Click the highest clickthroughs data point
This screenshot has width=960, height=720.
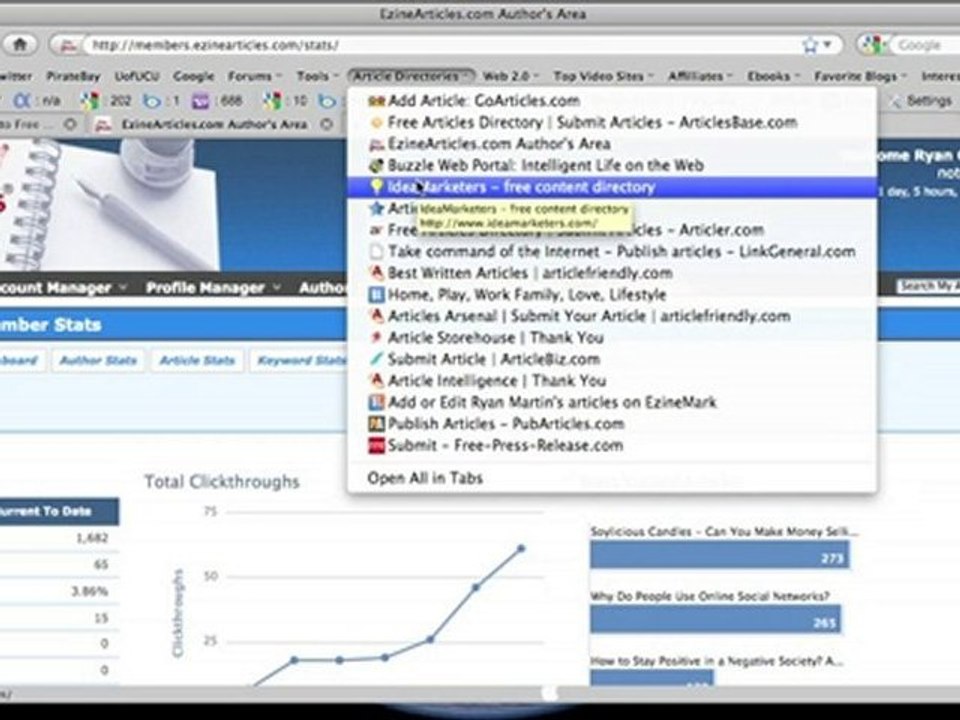pyautogui.click(x=521, y=549)
